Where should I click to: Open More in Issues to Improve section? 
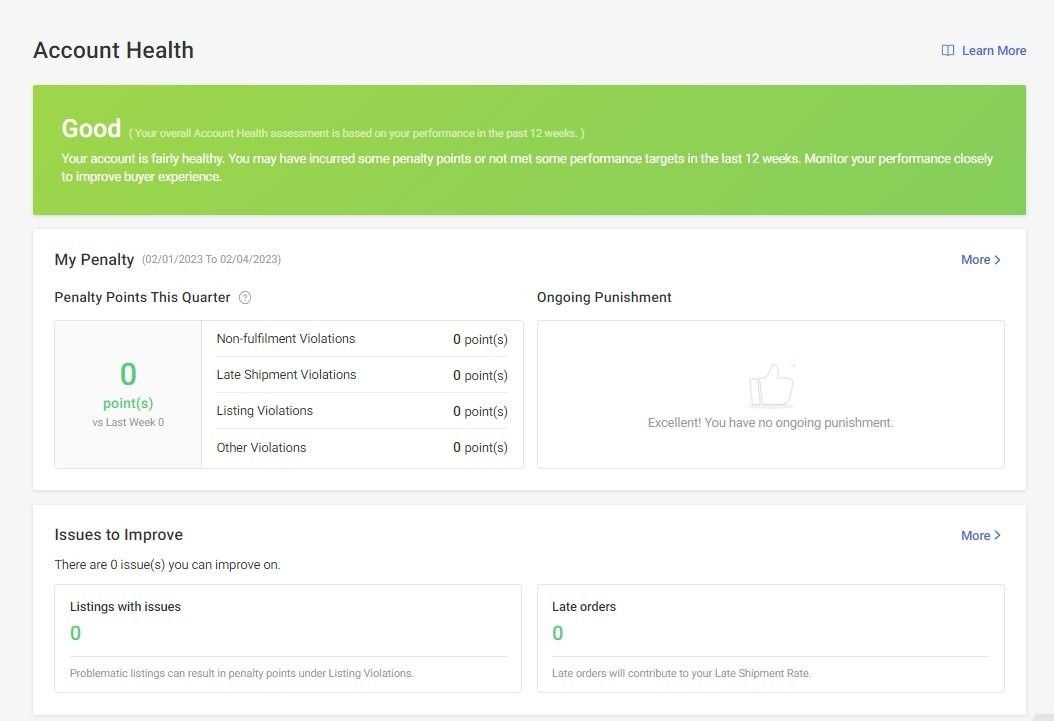(975, 536)
